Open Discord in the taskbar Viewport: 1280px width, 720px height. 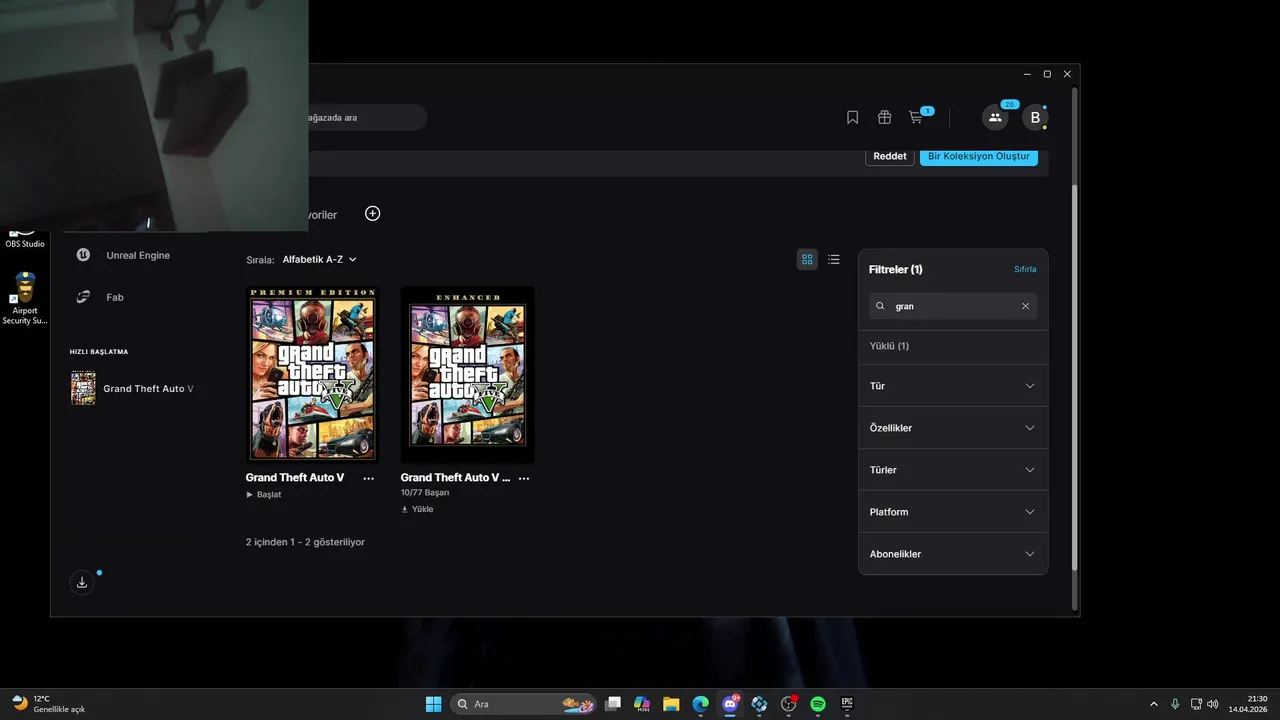[730, 704]
